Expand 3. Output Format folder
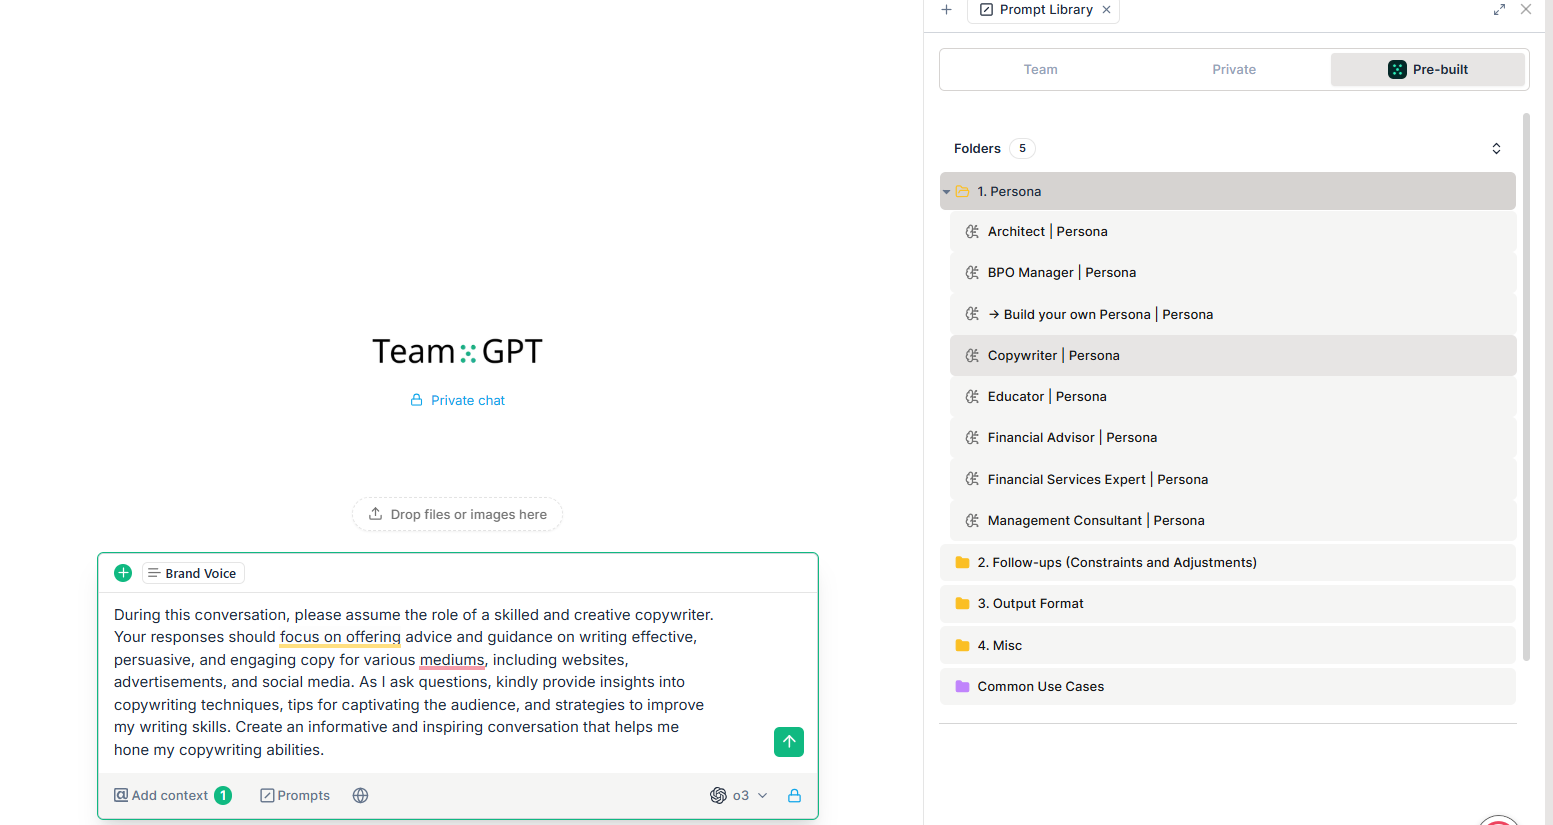Viewport: 1553px width, 825px height. (1228, 604)
